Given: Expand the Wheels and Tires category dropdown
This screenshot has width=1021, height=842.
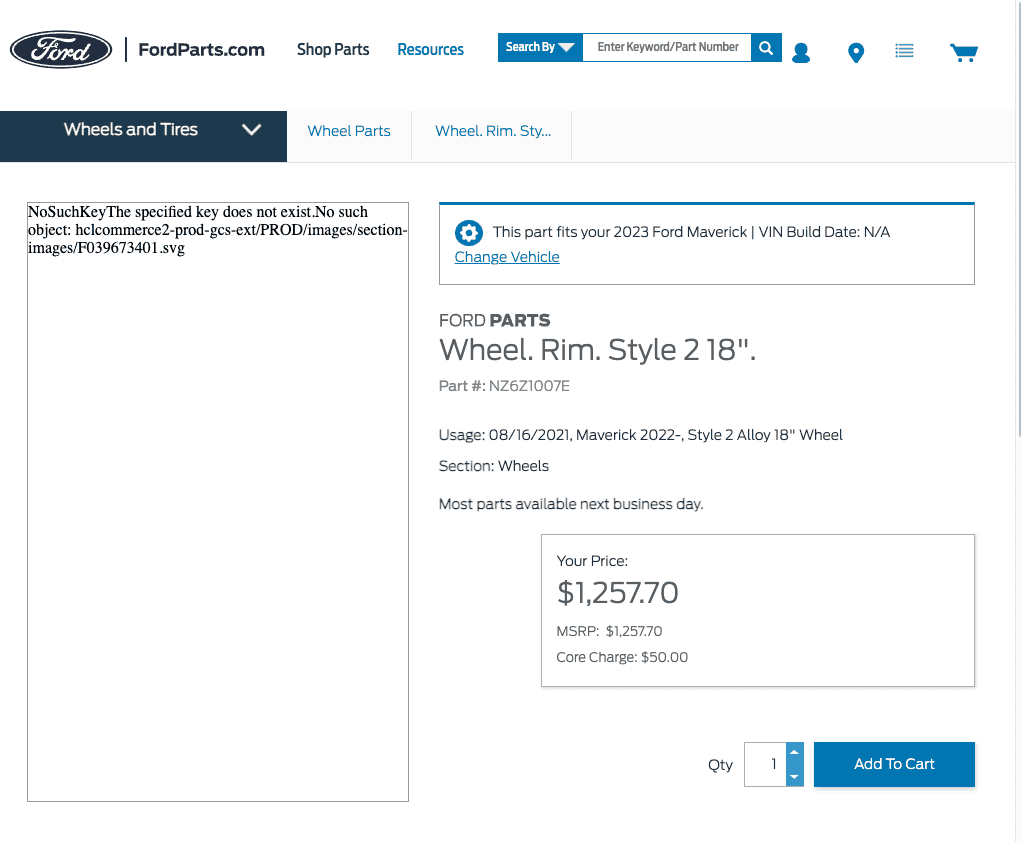Looking at the screenshot, I should pyautogui.click(x=143, y=136).
